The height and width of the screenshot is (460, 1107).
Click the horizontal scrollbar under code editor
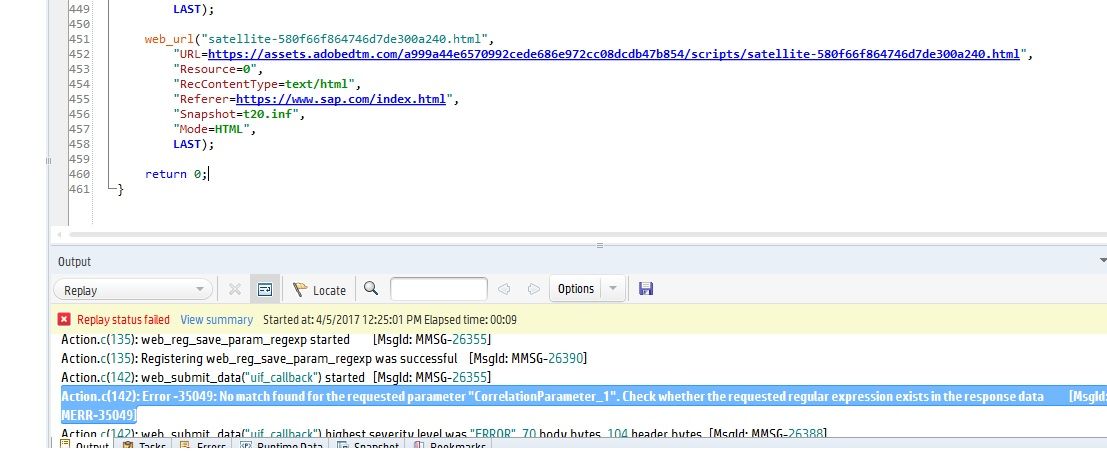coord(580,235)
